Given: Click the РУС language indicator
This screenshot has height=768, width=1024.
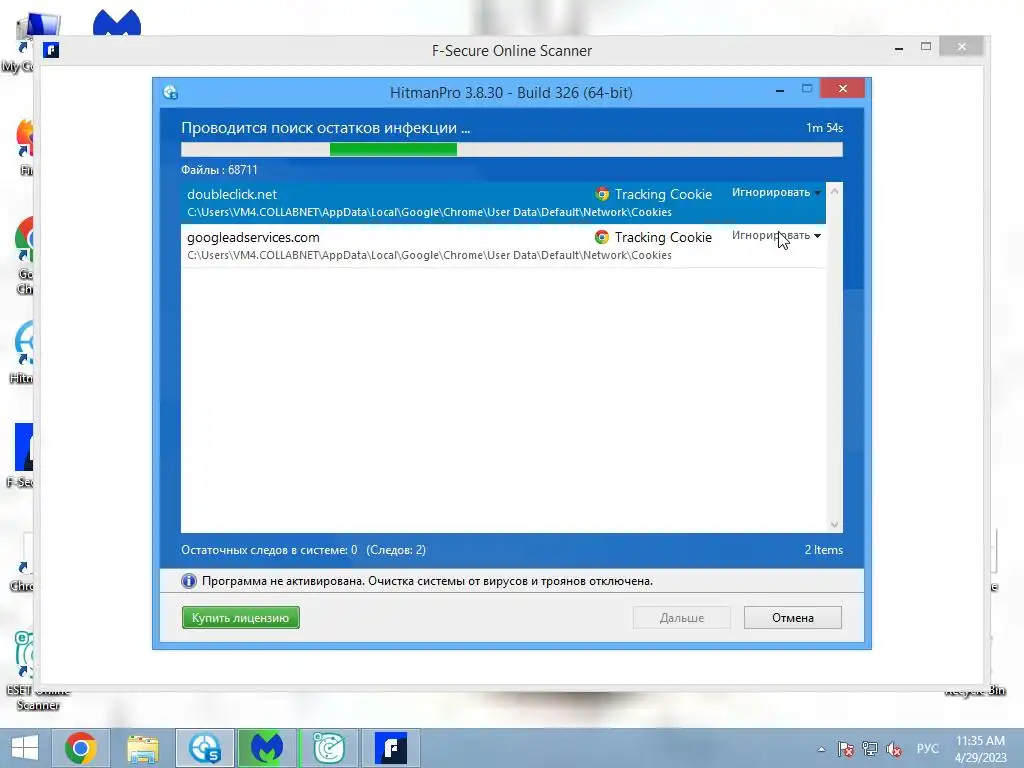Looking at the screenshot, I should coord(927,748).
